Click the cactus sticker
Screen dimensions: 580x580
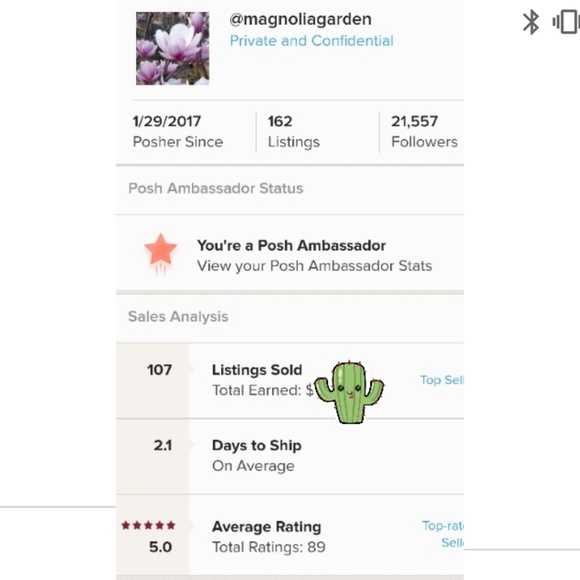(349, 392)
